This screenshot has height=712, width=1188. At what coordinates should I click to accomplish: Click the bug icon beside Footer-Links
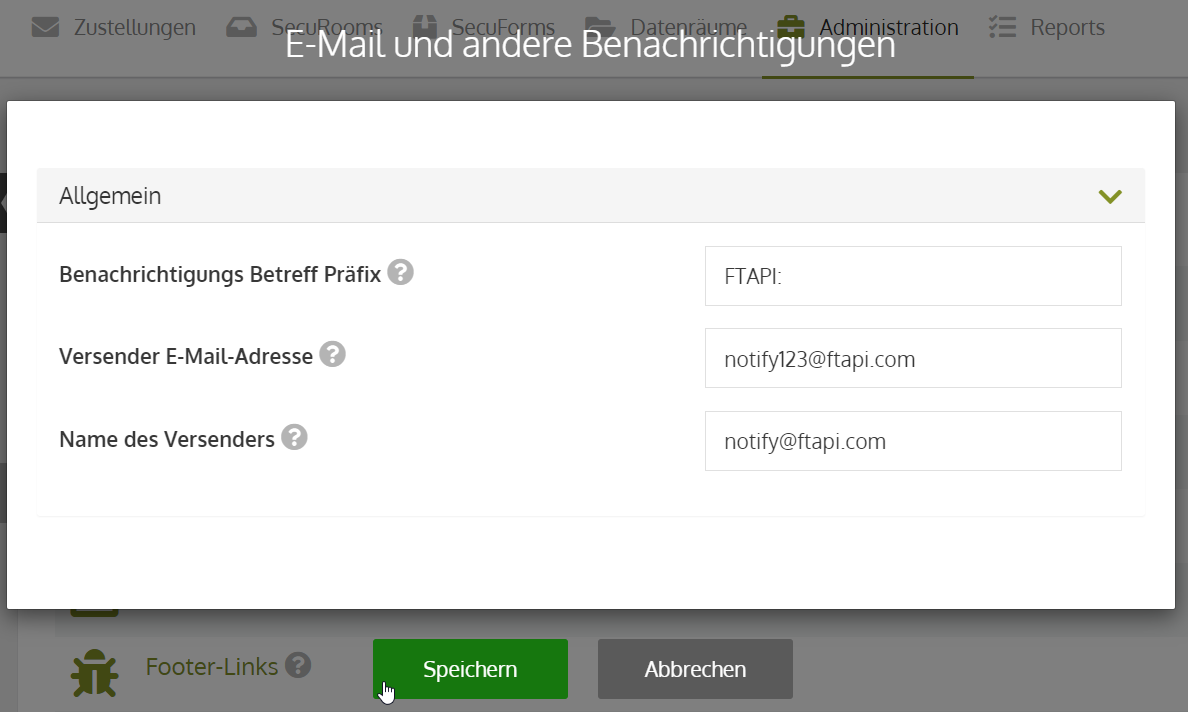(x=95, y=672)
